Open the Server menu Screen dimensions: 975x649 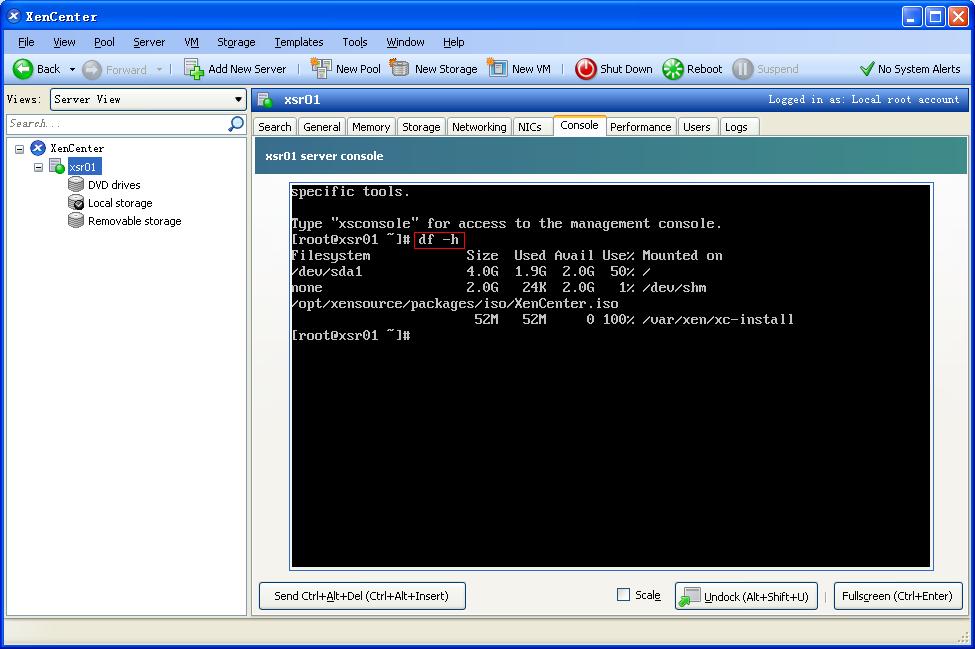pyautogui.click(x=149, y=42)
